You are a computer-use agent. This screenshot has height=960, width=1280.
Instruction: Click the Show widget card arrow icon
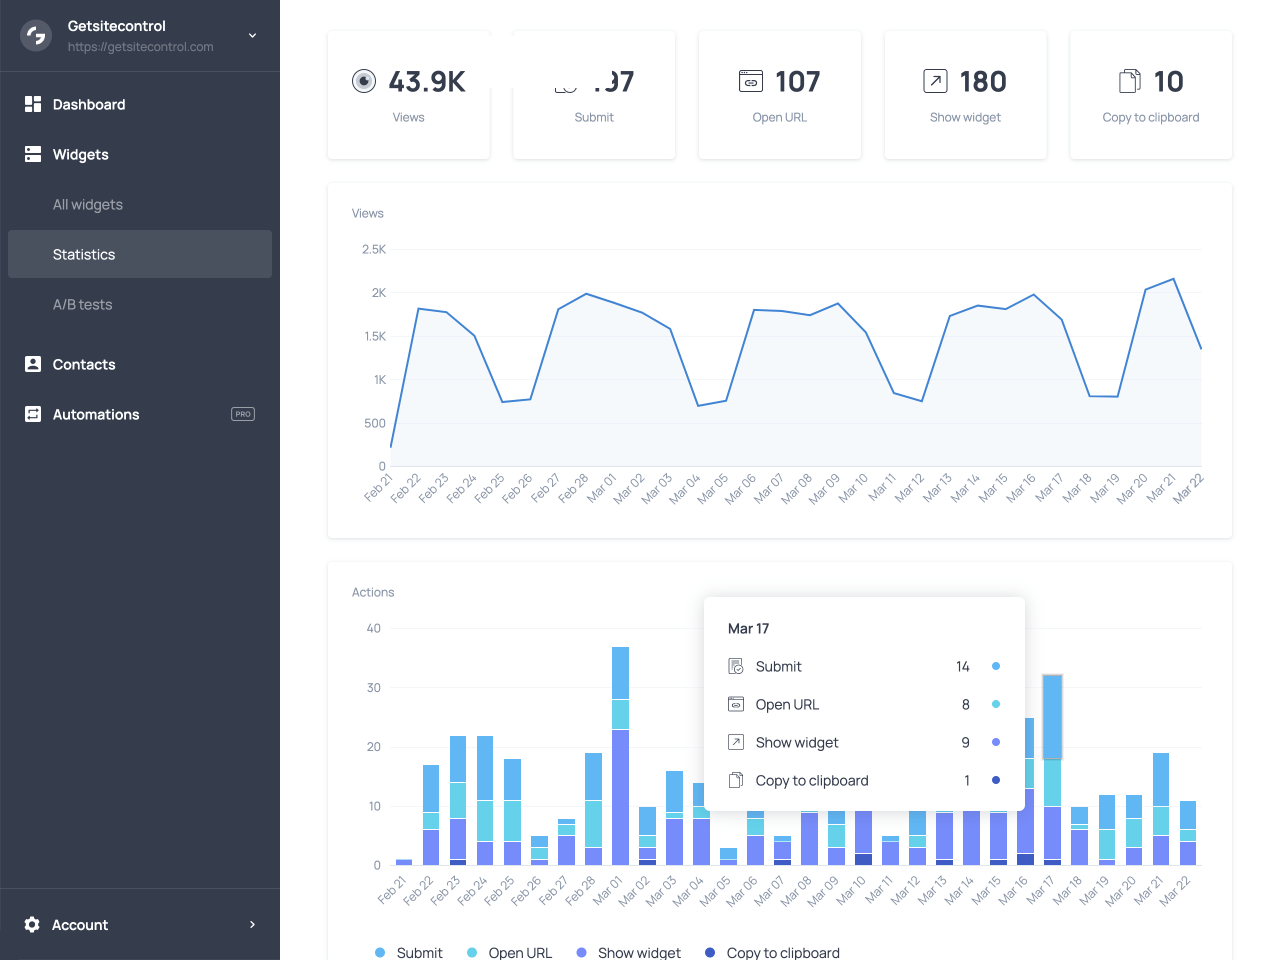pos(935,81)
